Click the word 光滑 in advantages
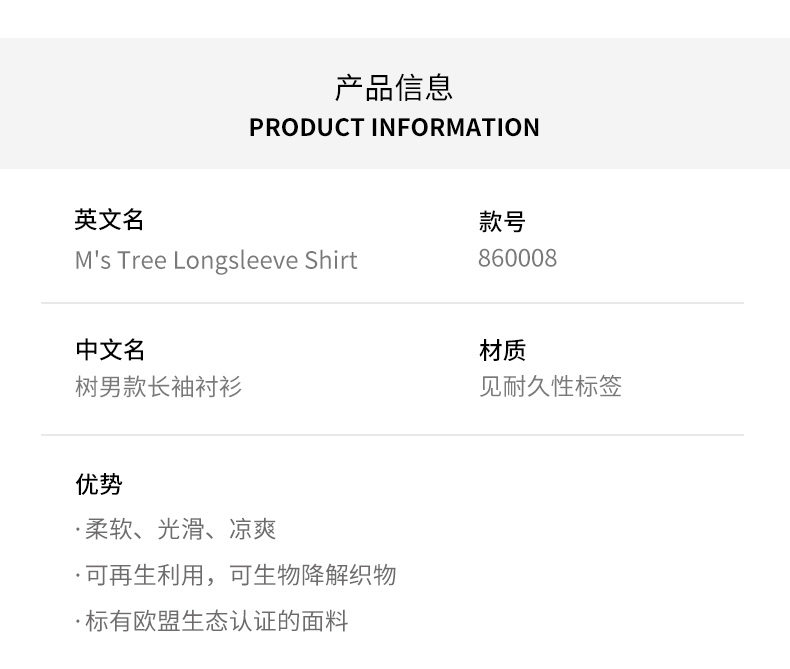790x669 pixels. click(x=182, y=530)
